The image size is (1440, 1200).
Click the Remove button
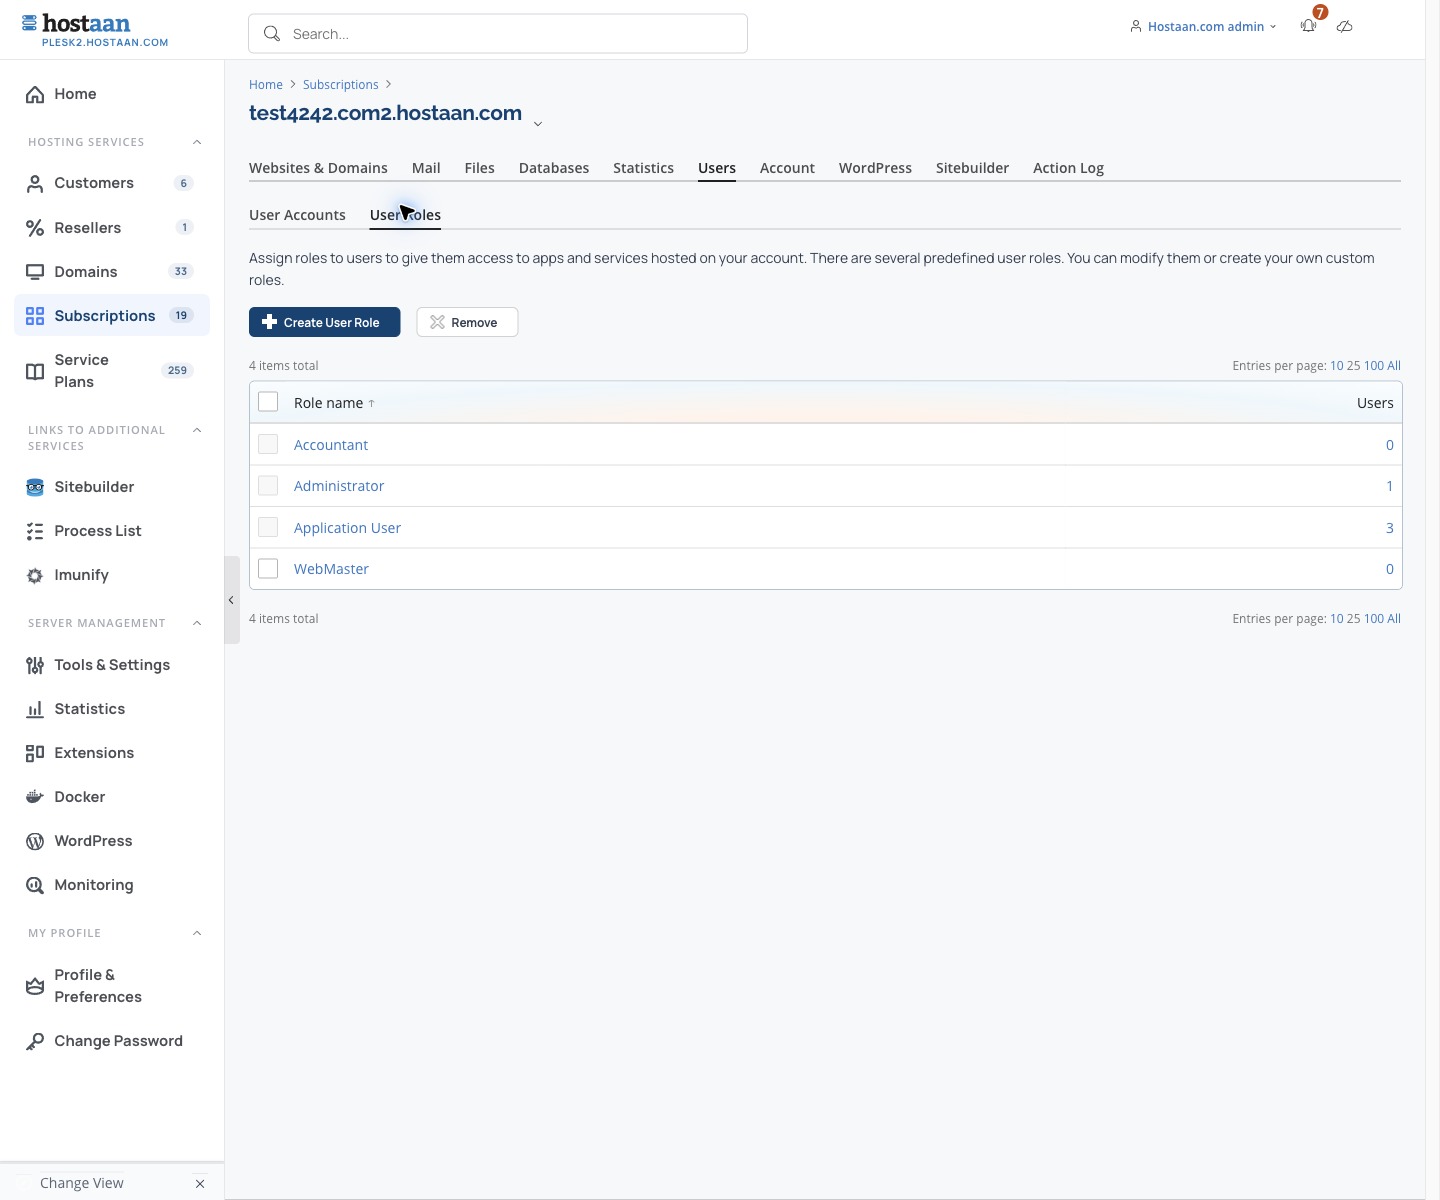(x=467, y=322)
